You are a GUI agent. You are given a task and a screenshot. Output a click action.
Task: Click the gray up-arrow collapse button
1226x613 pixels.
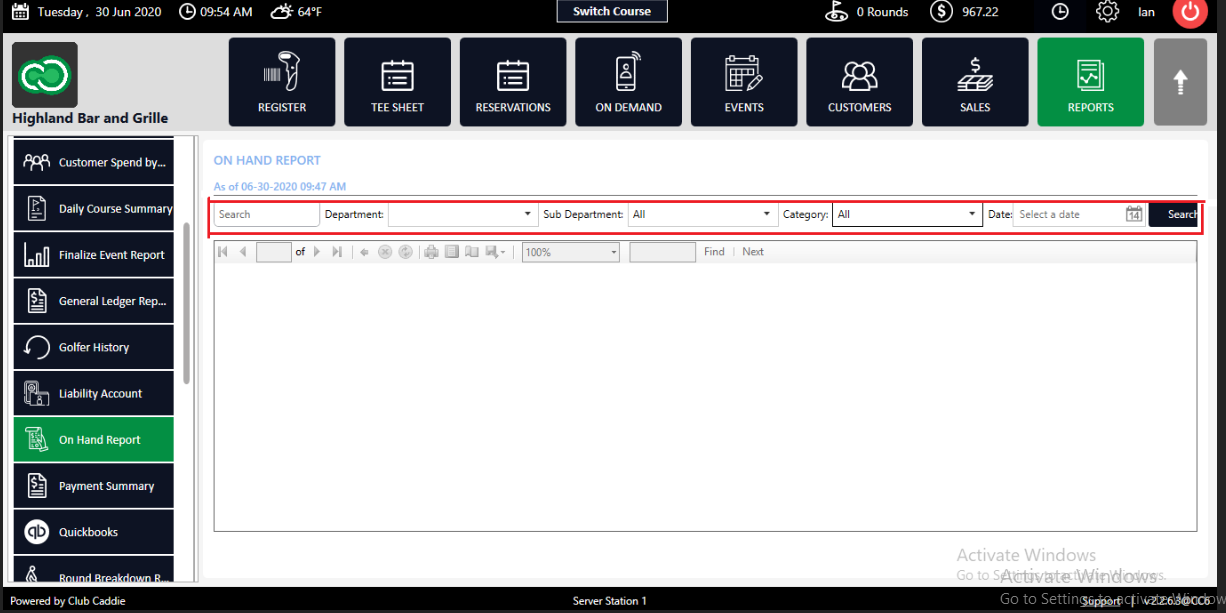(1180, 82)
